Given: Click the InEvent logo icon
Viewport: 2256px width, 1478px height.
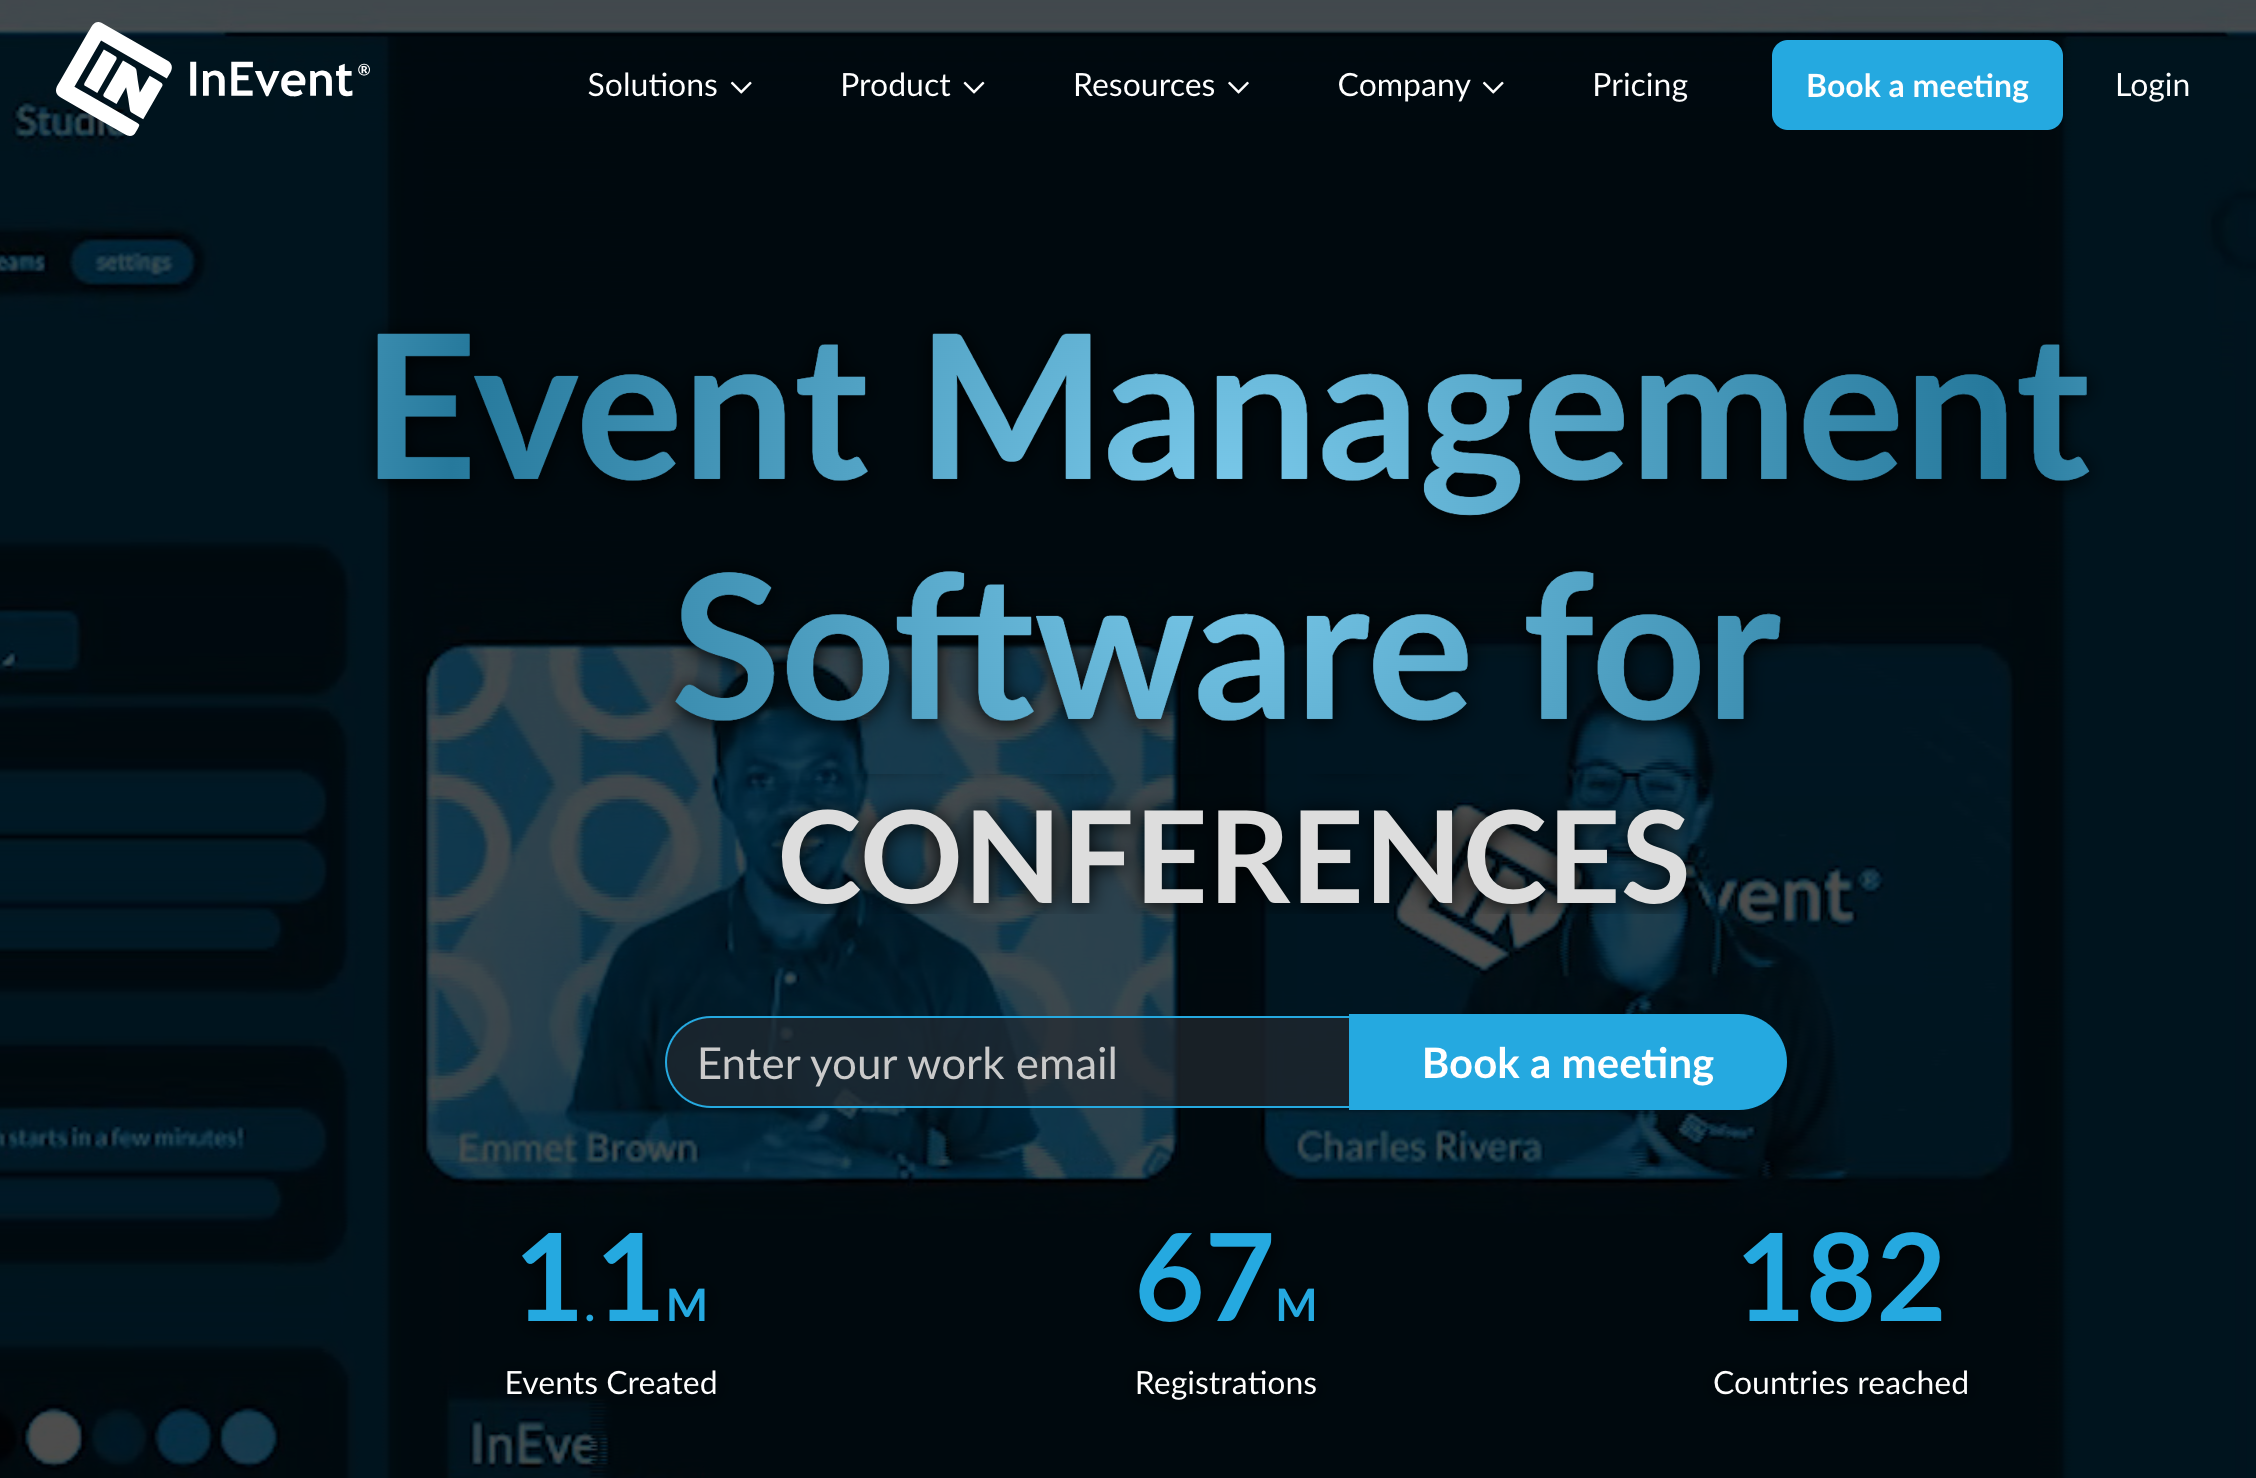Looking at the screenshot, I should pos(113,78).
